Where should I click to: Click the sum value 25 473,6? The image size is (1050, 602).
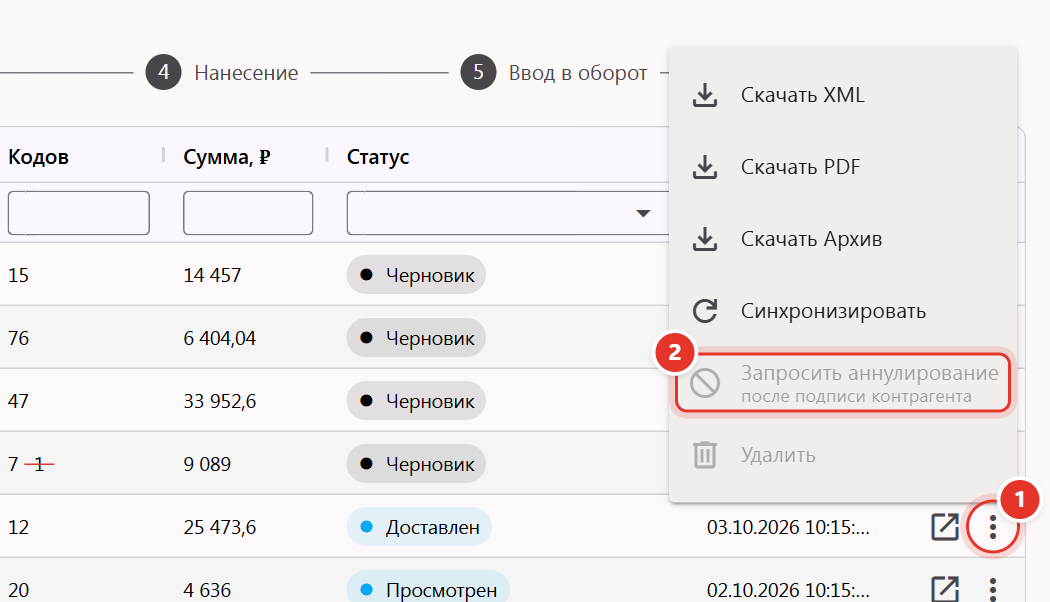click(220, 528)
